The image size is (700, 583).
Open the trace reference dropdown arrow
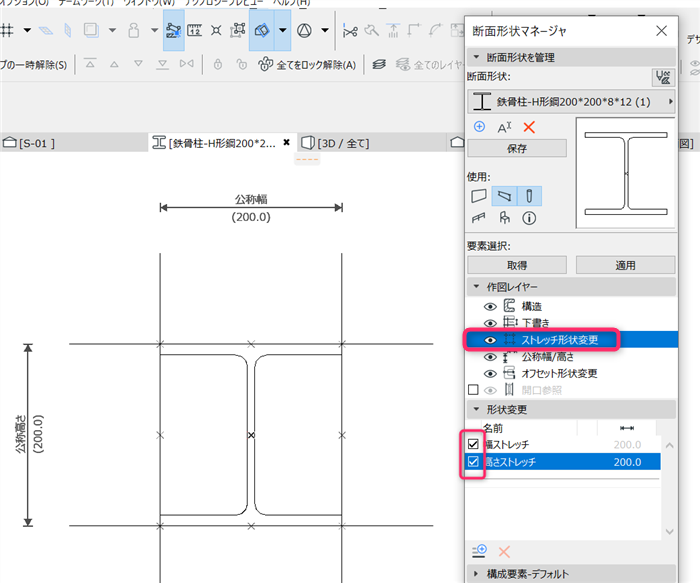[x=282, y=30]
